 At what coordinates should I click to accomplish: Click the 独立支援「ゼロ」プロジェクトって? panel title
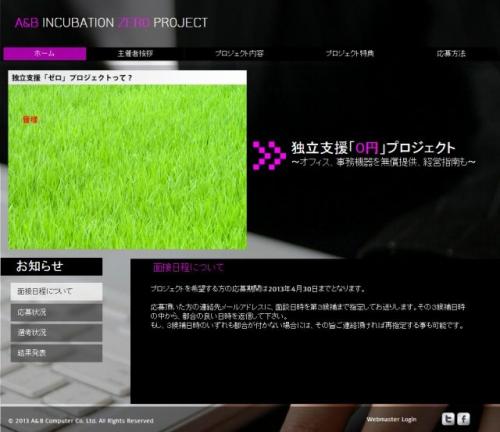pyautogui.click(x=72, y=78)
